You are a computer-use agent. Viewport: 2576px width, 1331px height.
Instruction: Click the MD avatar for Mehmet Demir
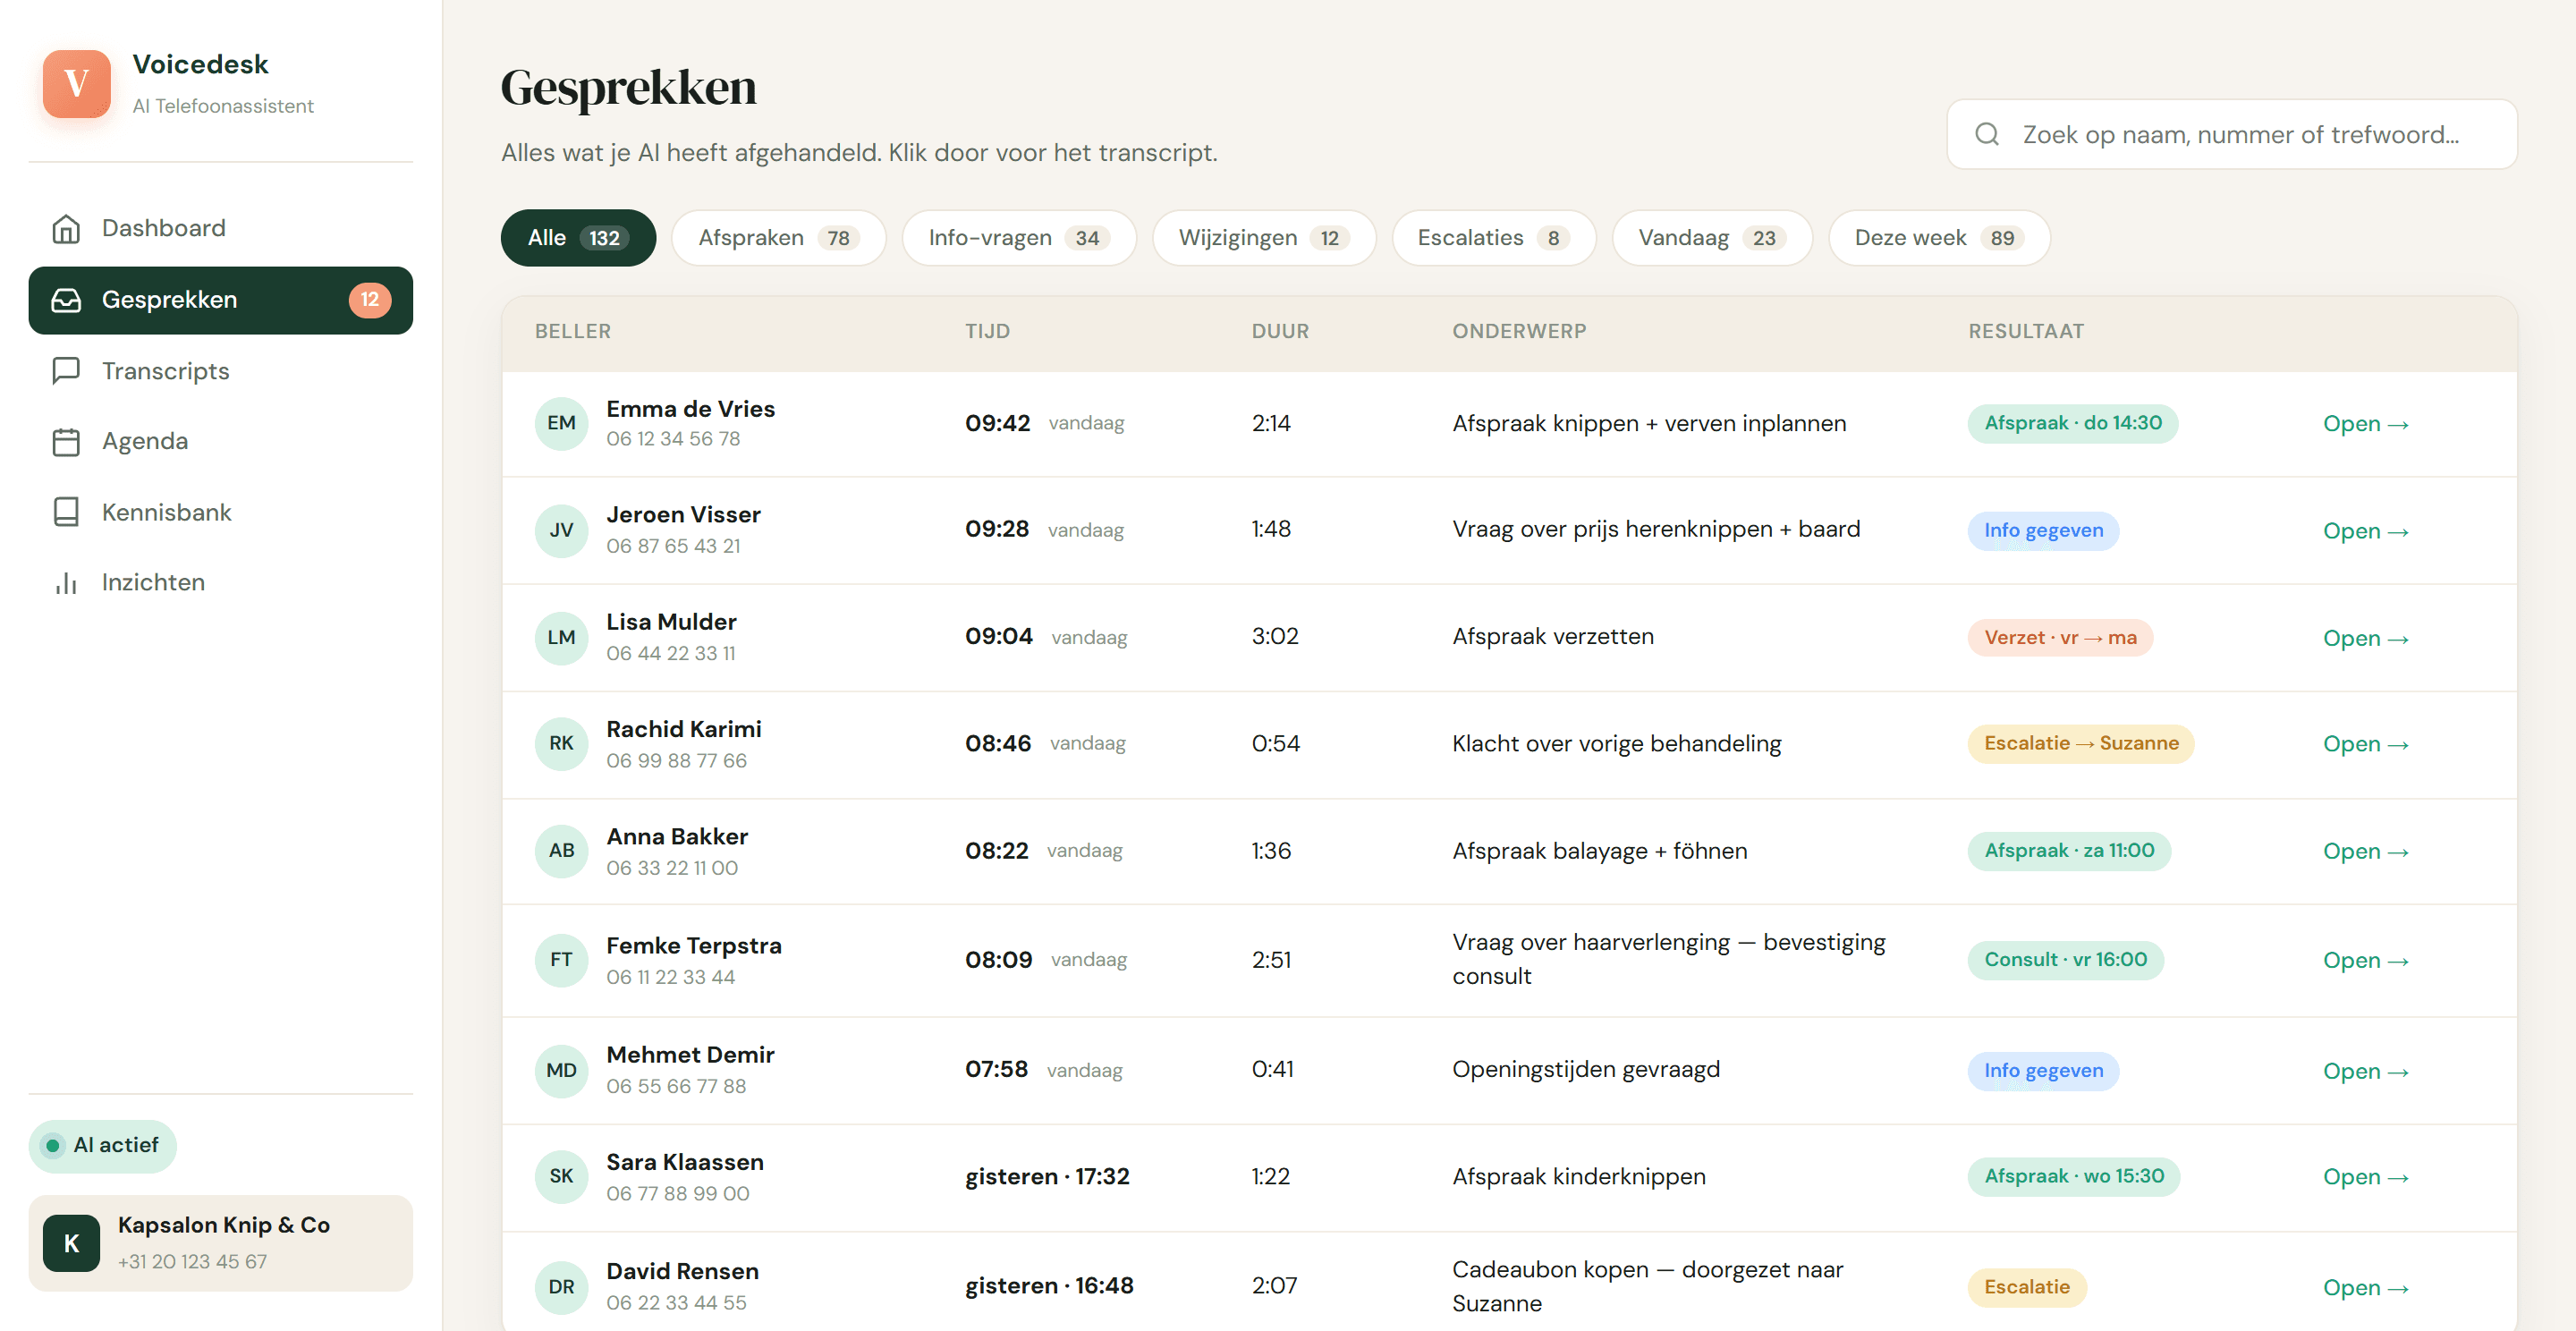click(561, 1070)
